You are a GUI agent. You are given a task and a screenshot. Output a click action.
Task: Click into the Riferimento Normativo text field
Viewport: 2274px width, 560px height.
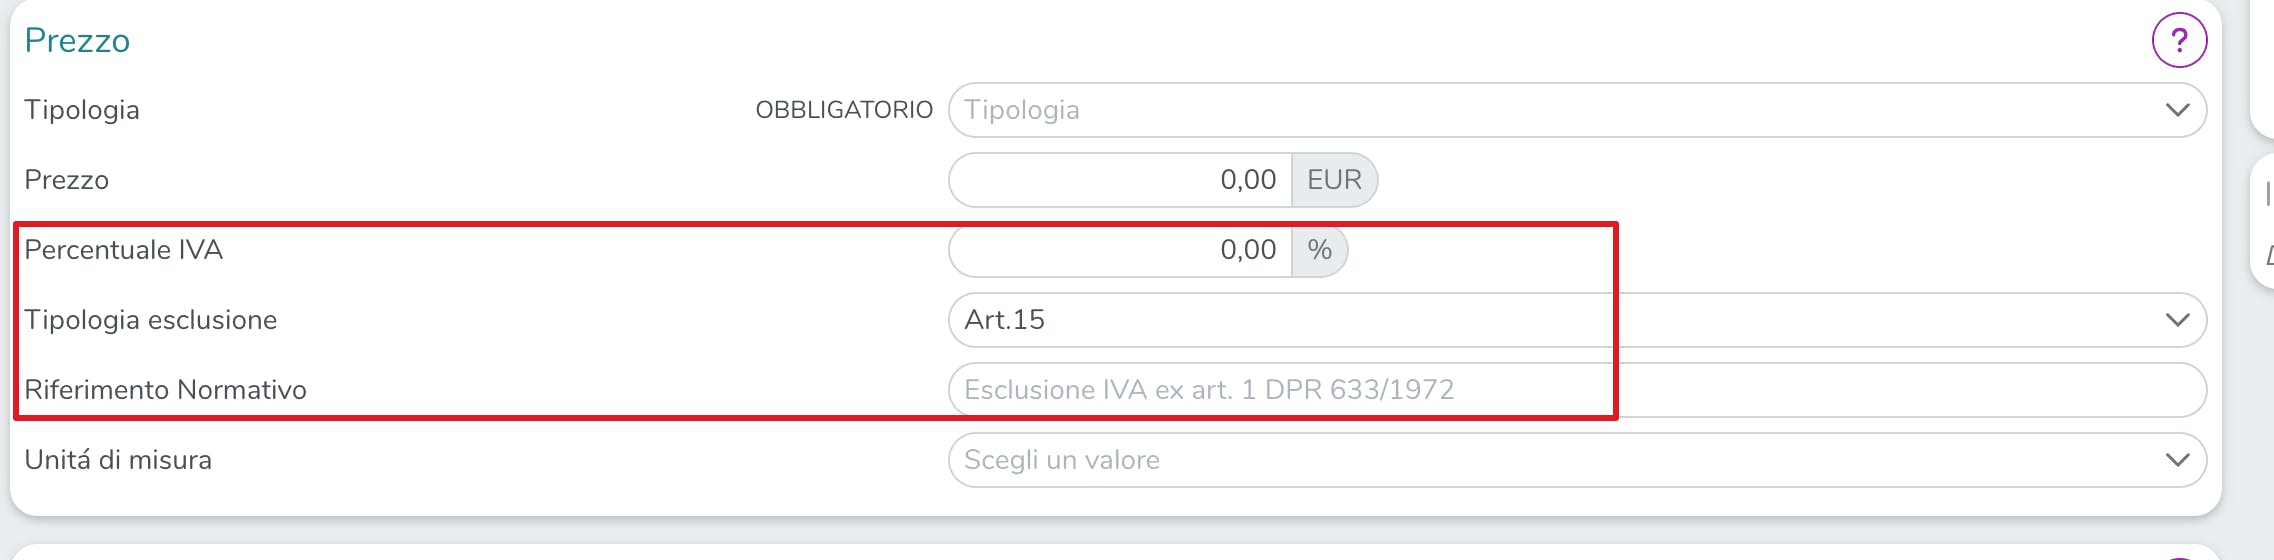tap(1577, 390)
